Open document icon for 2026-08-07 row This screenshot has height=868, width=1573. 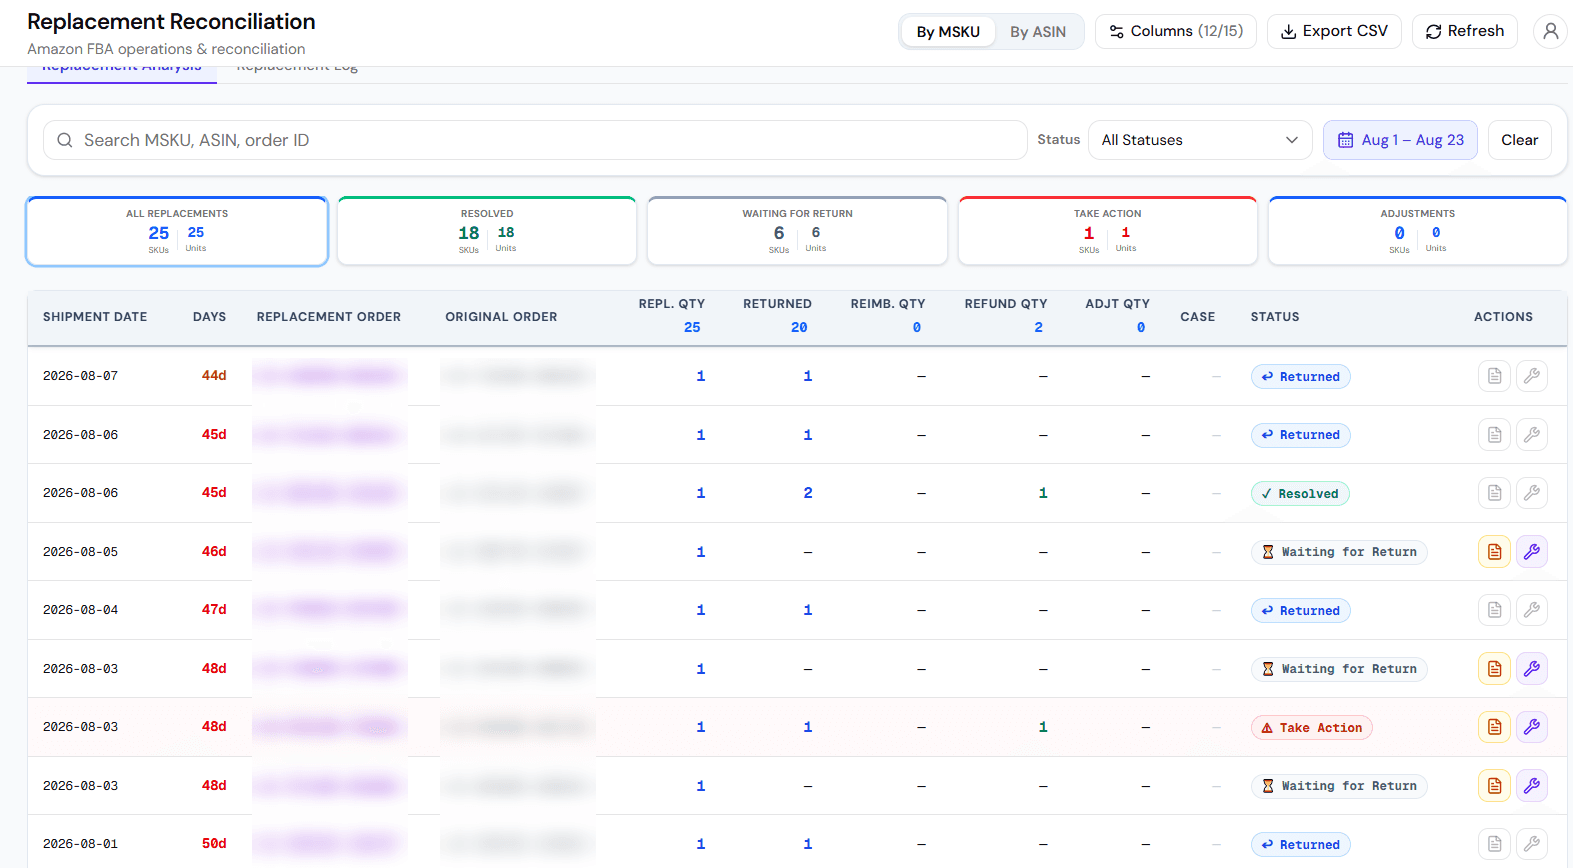[x=1494, y=376]
